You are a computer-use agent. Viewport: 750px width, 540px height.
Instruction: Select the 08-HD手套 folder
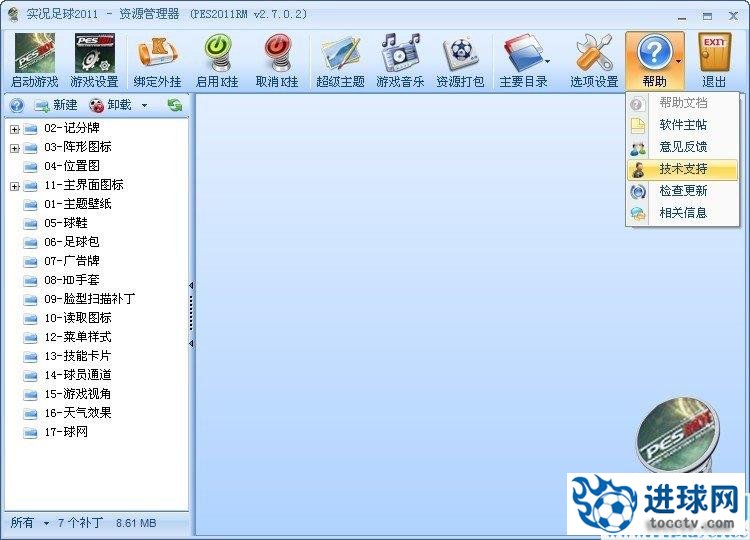click(x=72, y=280)
